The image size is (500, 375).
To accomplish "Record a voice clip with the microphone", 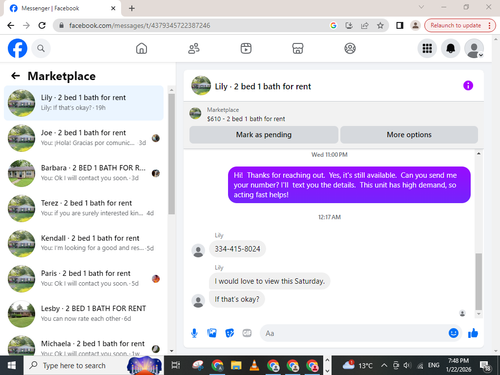I will click(x=194, y=333).
